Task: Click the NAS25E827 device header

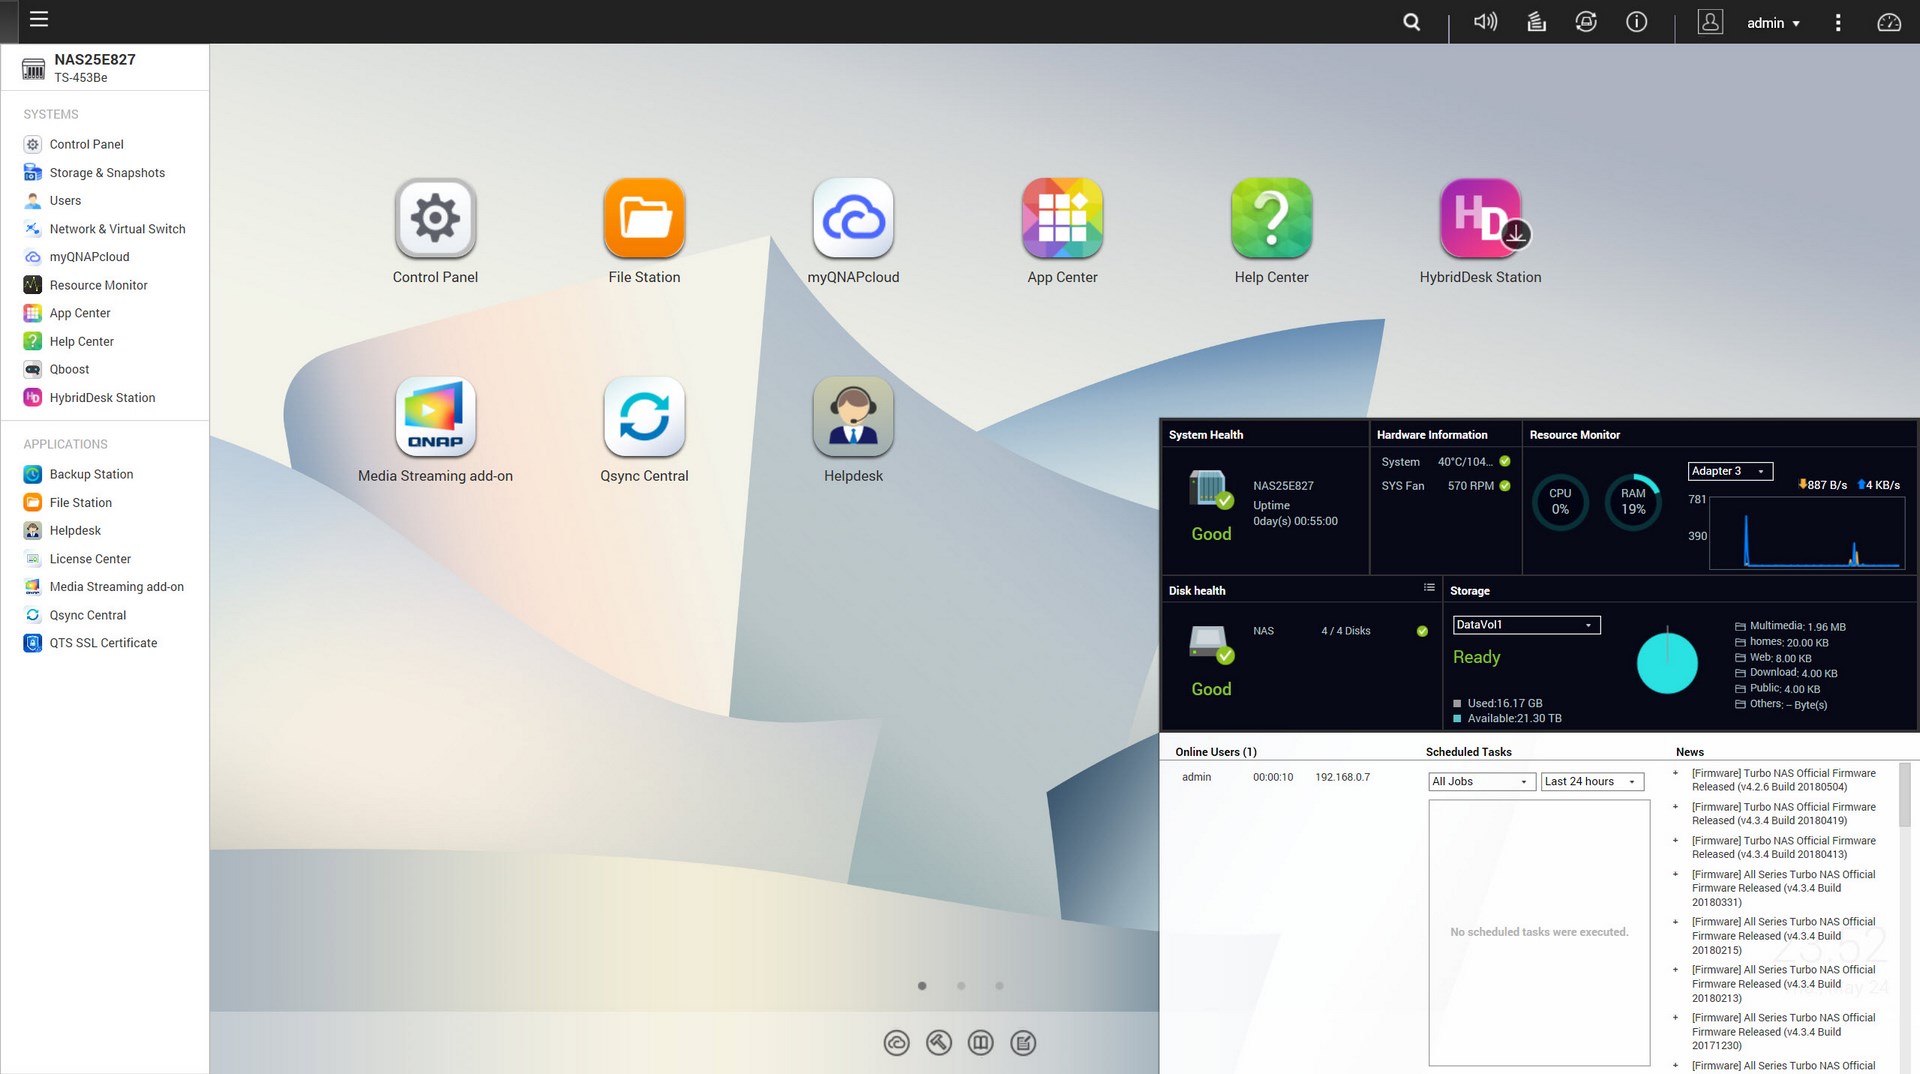Action: point(105,67)
